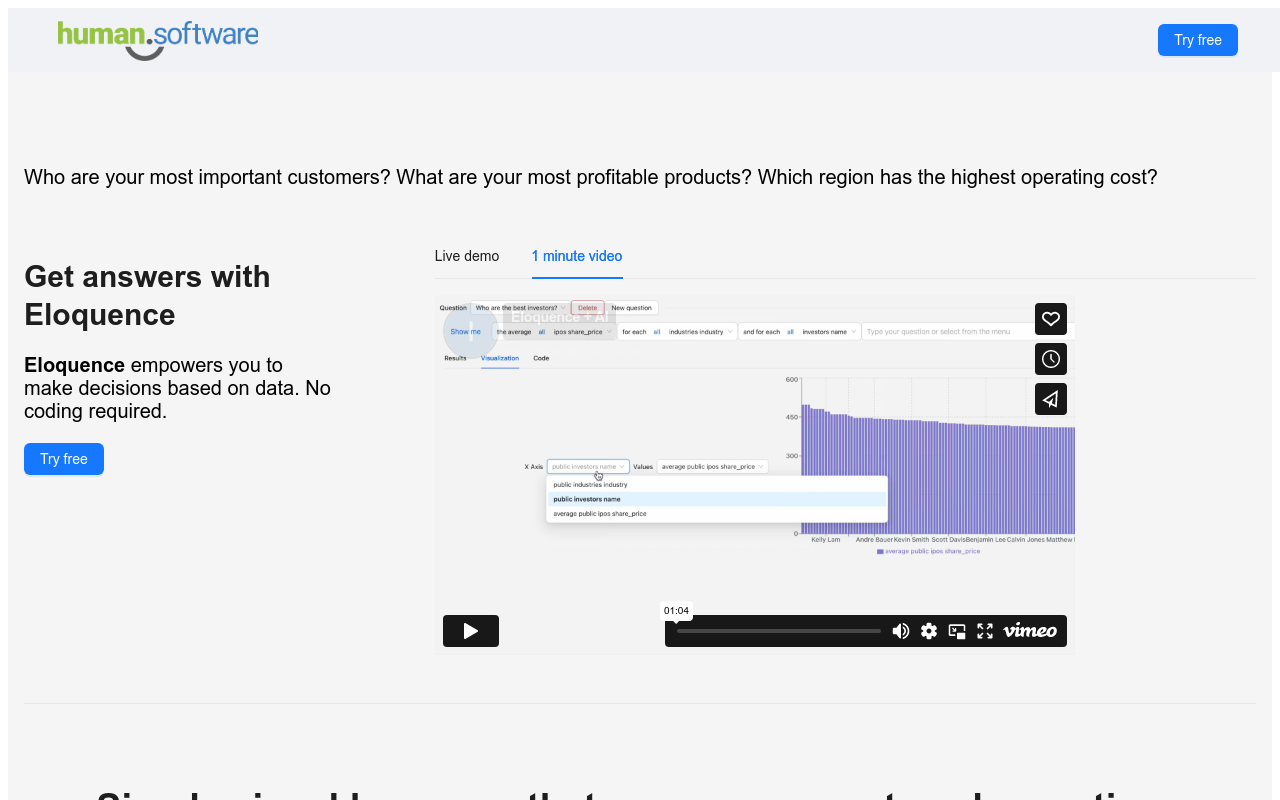Add video to Watch Later clock icon
The image size is (1280, 800).
click(x=1051, y=359)
